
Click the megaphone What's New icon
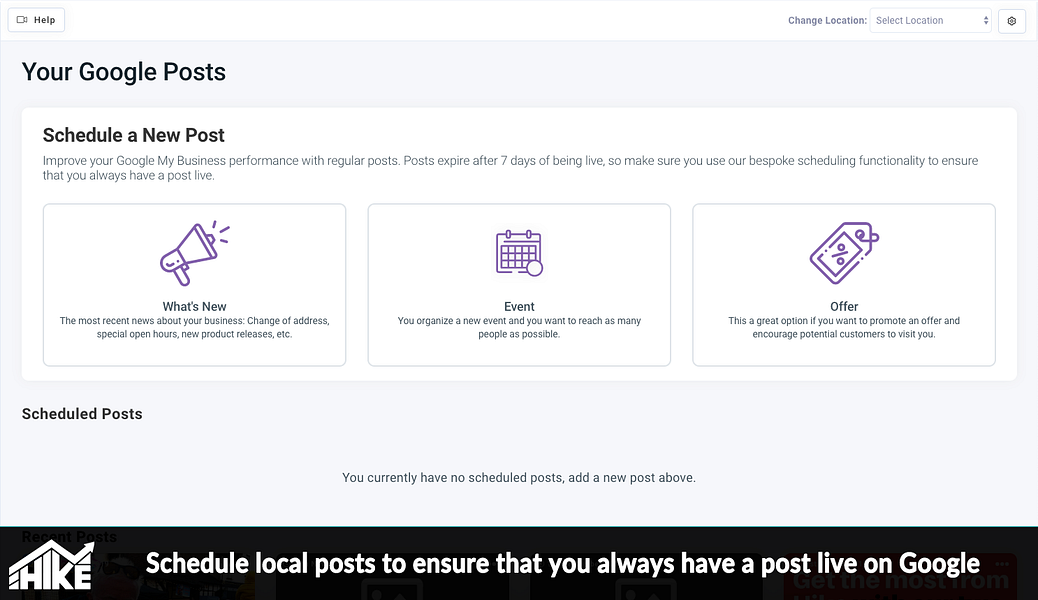[195, 253]
